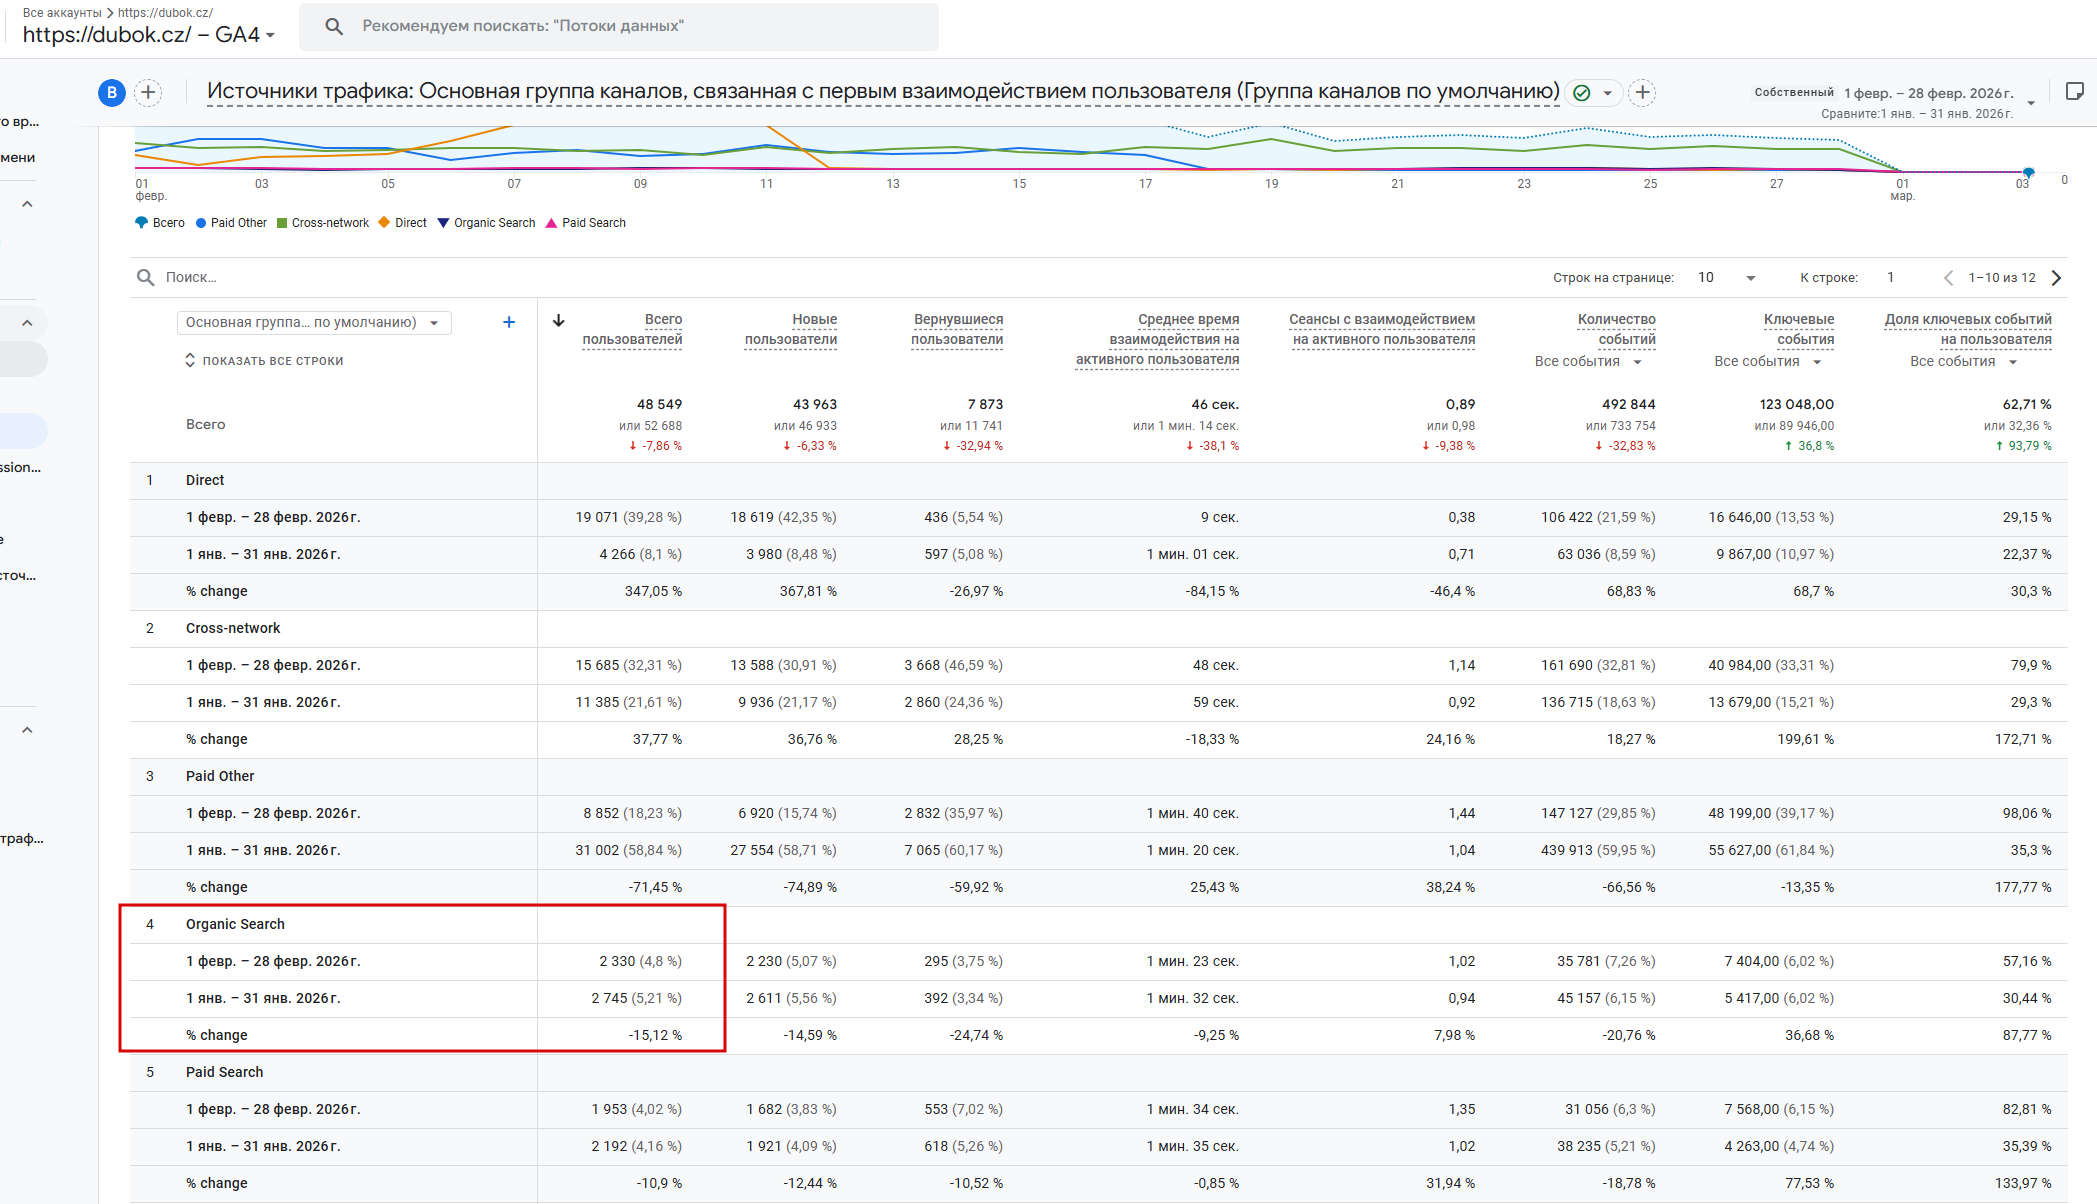Click the sort arrow on total users column
The image size is (2097, 1204).
559,320
